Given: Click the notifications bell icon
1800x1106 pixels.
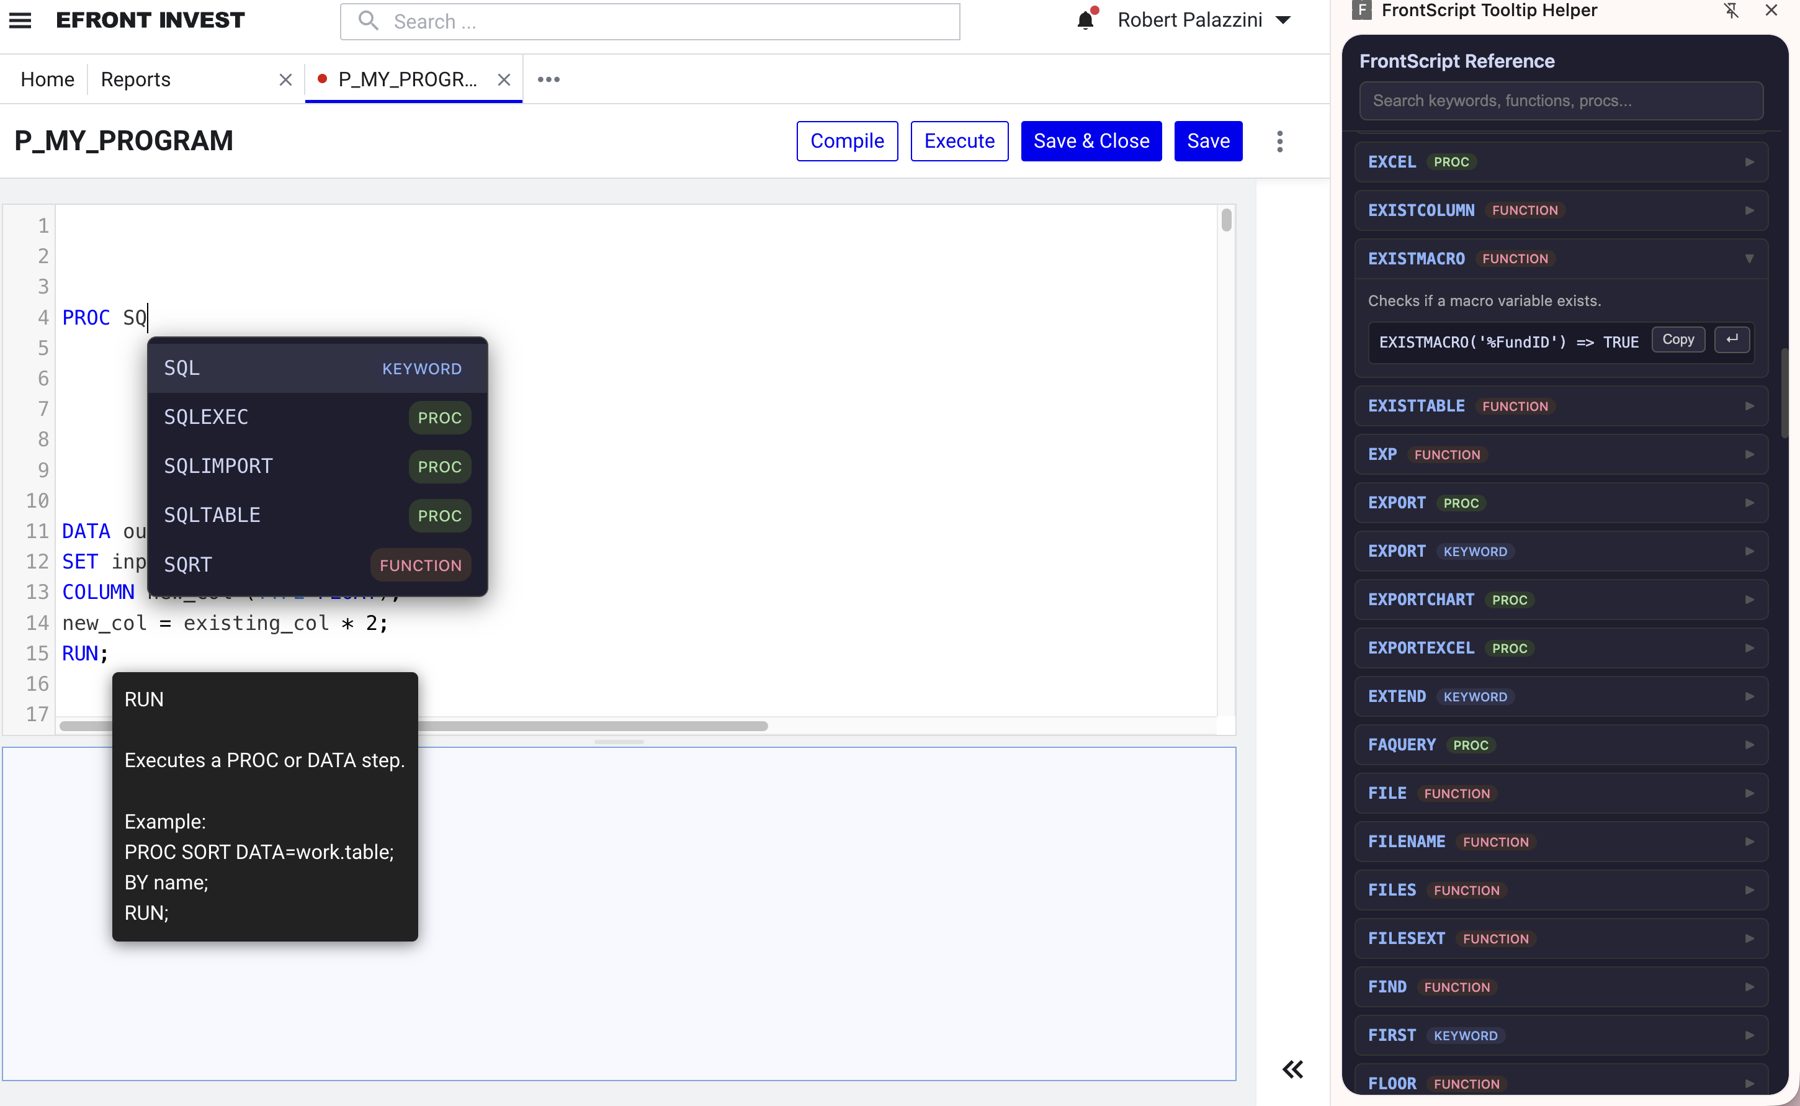Looking at the screenshot, I should click(x=1086, y=20).
